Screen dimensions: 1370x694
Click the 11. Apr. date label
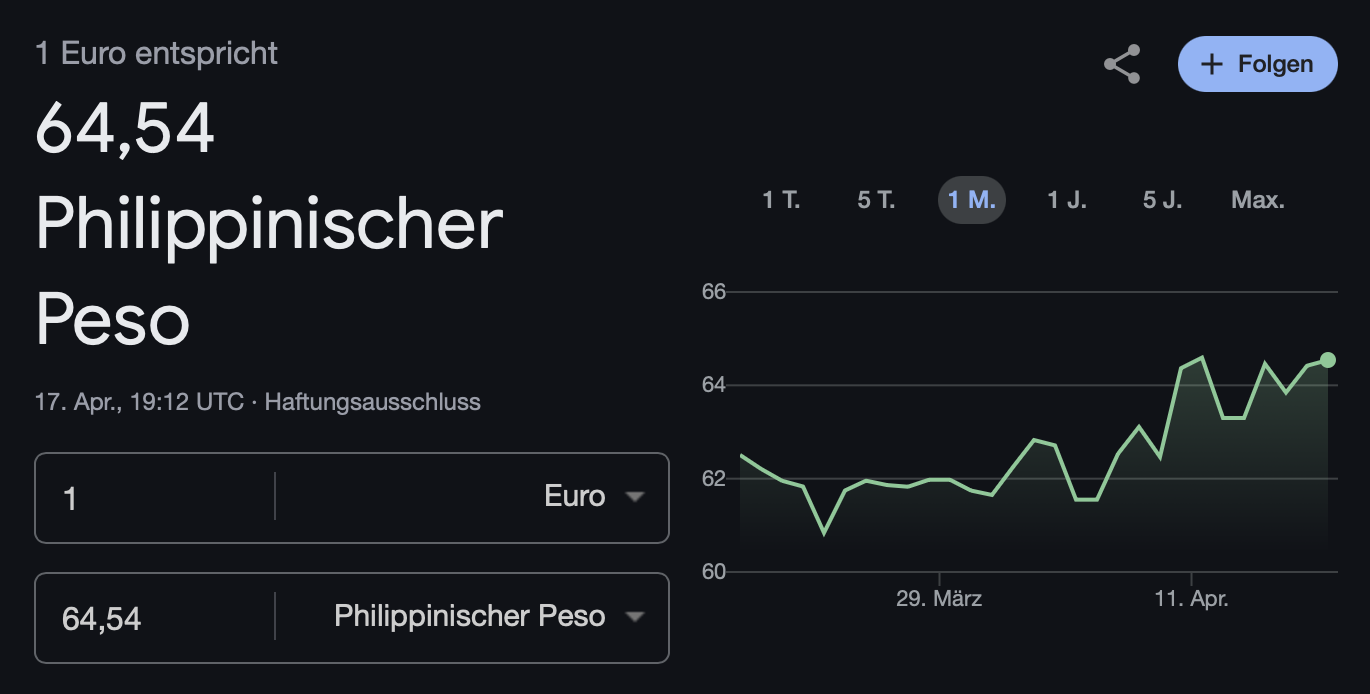click(x=1191, y=600)
